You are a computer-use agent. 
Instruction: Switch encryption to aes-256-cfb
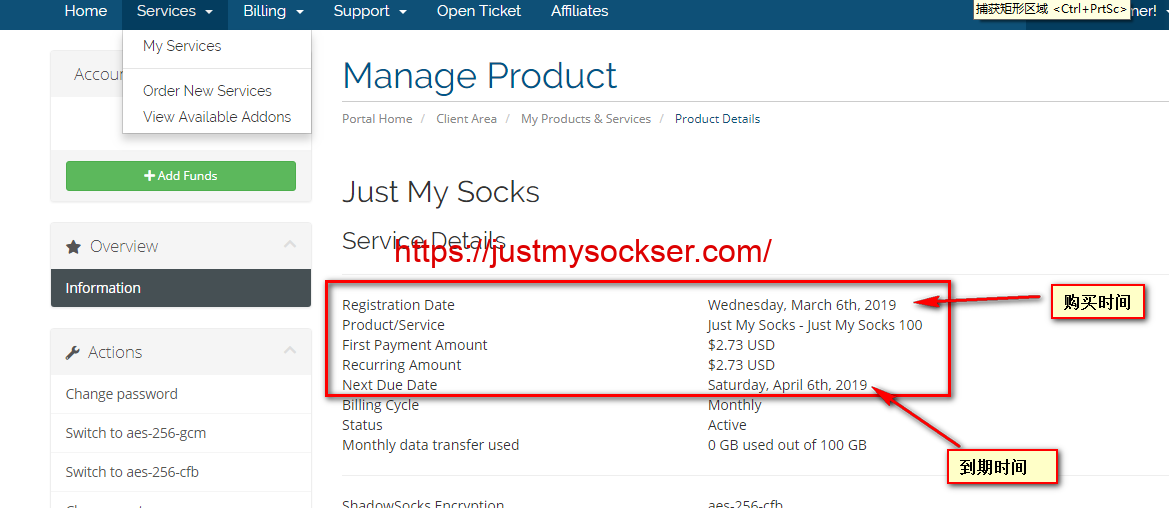click(x=132, y=472)
